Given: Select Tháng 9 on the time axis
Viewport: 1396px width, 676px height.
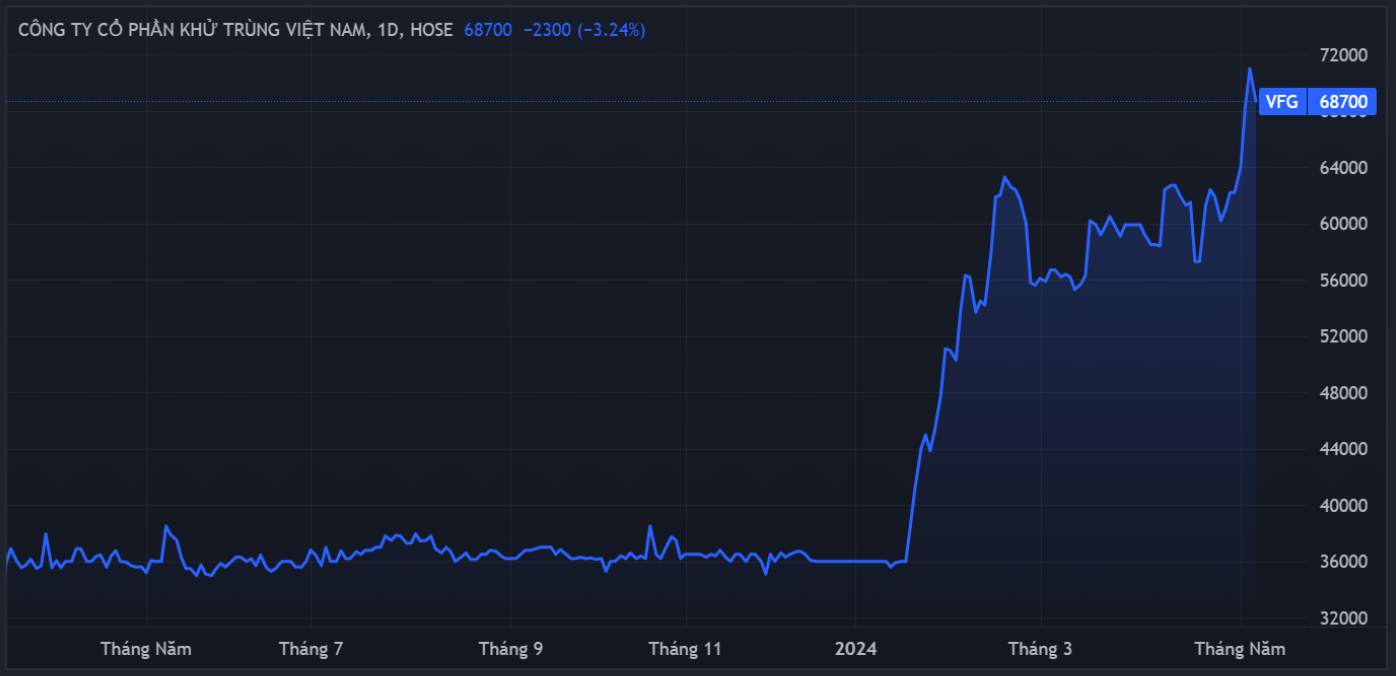Looking at the screenshot, I should click(511, 649).
